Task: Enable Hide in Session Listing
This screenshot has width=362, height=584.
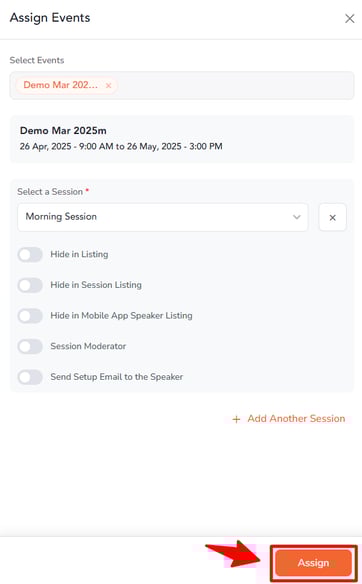Action: [30, 285]
